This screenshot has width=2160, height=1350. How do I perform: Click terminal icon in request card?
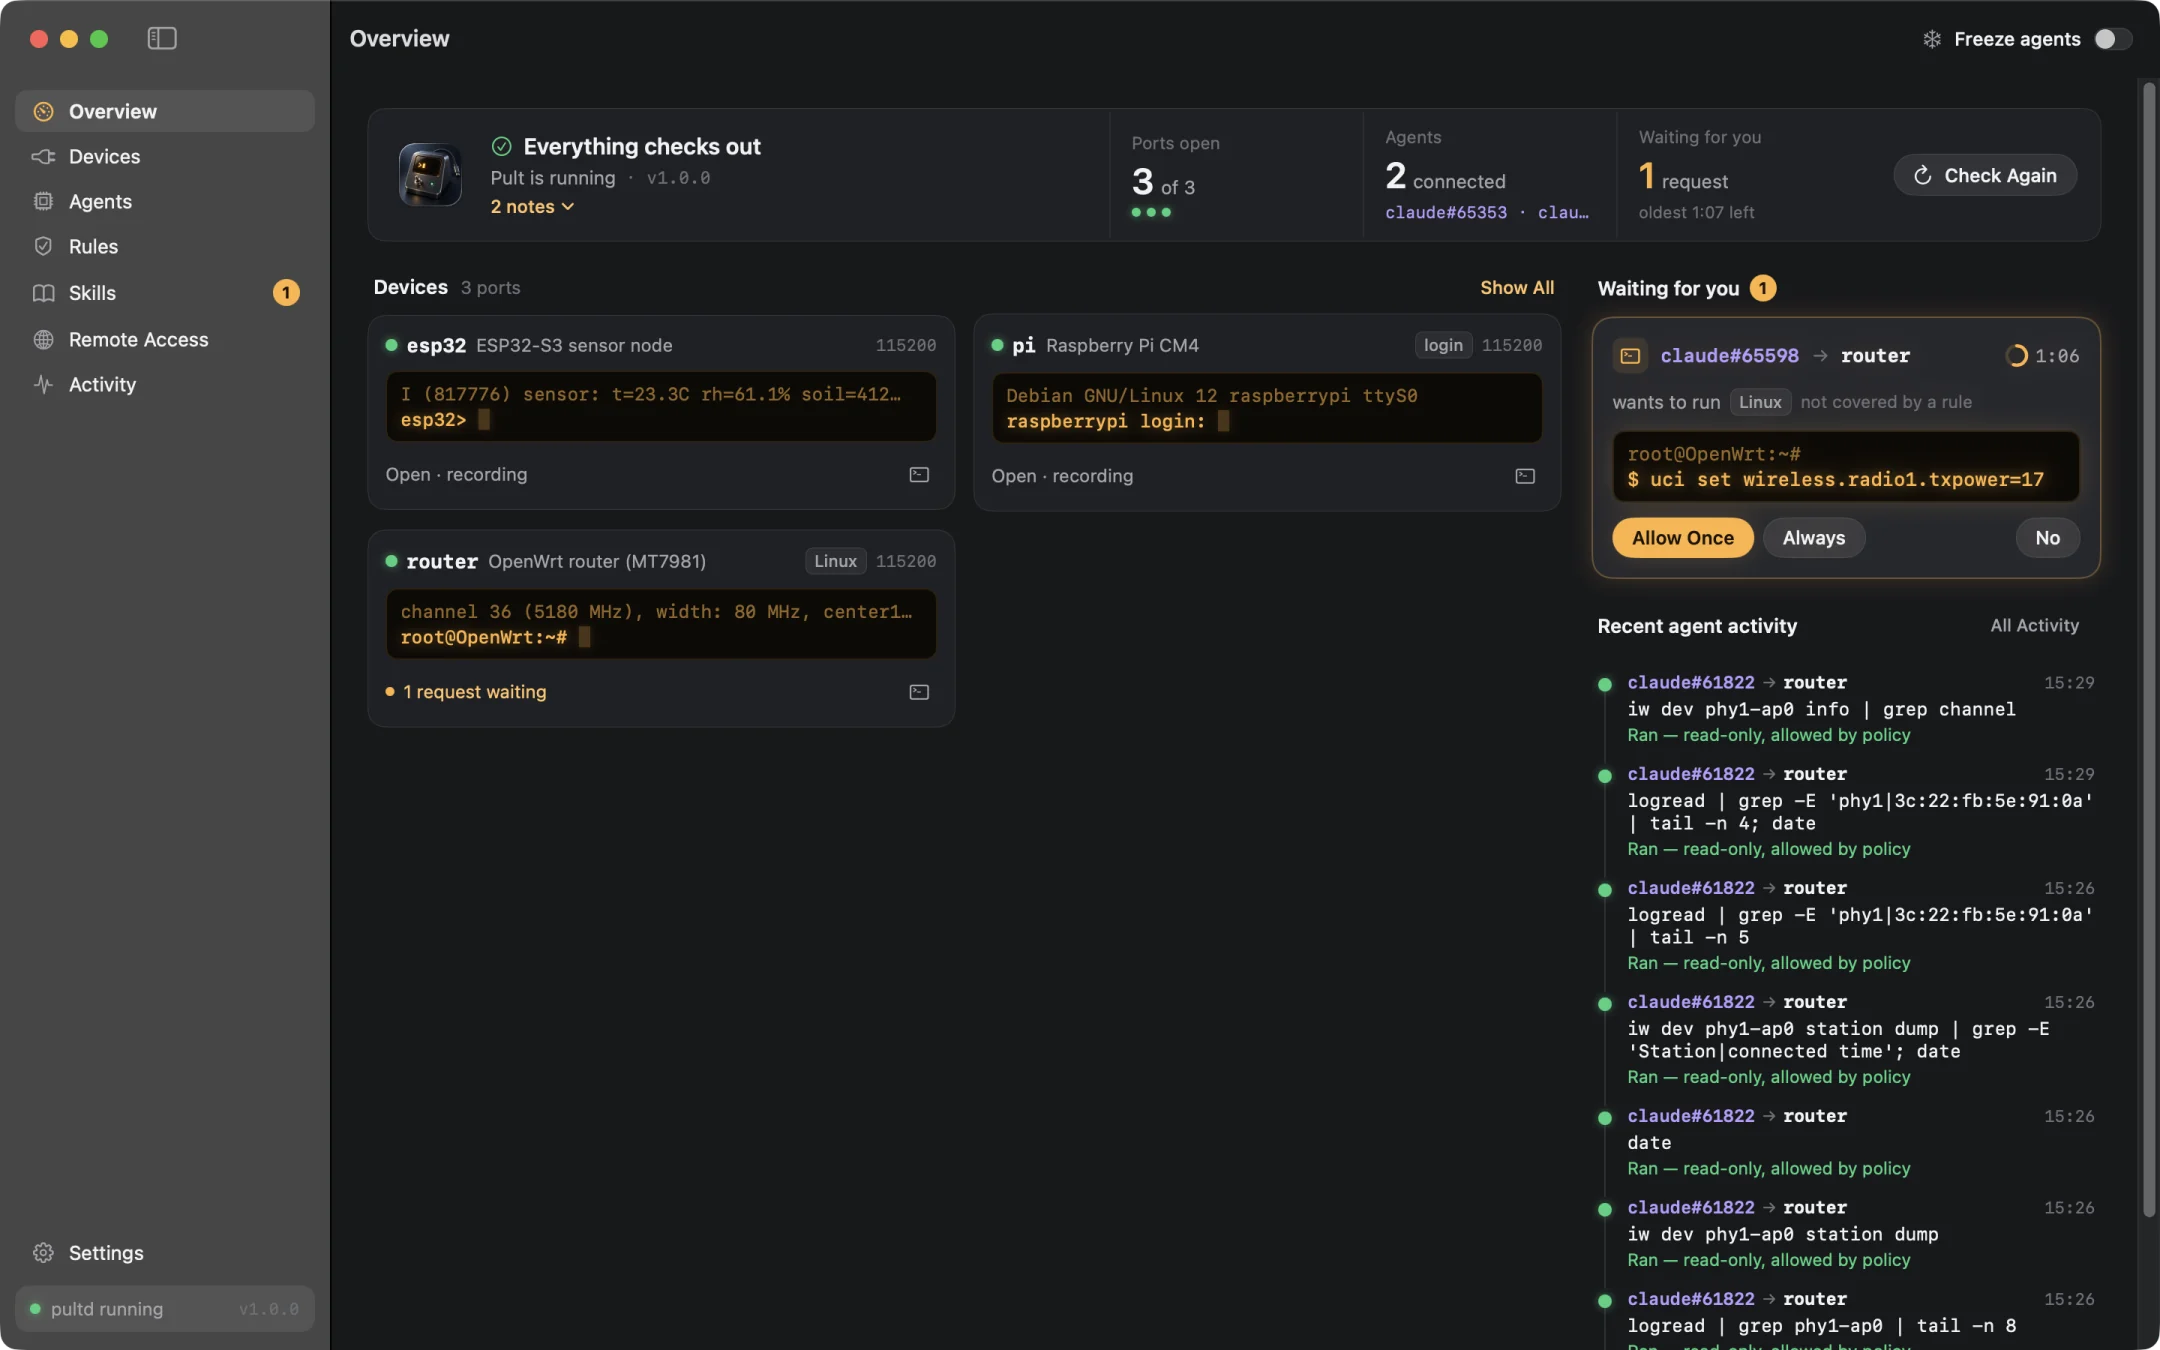(1630, 356)
